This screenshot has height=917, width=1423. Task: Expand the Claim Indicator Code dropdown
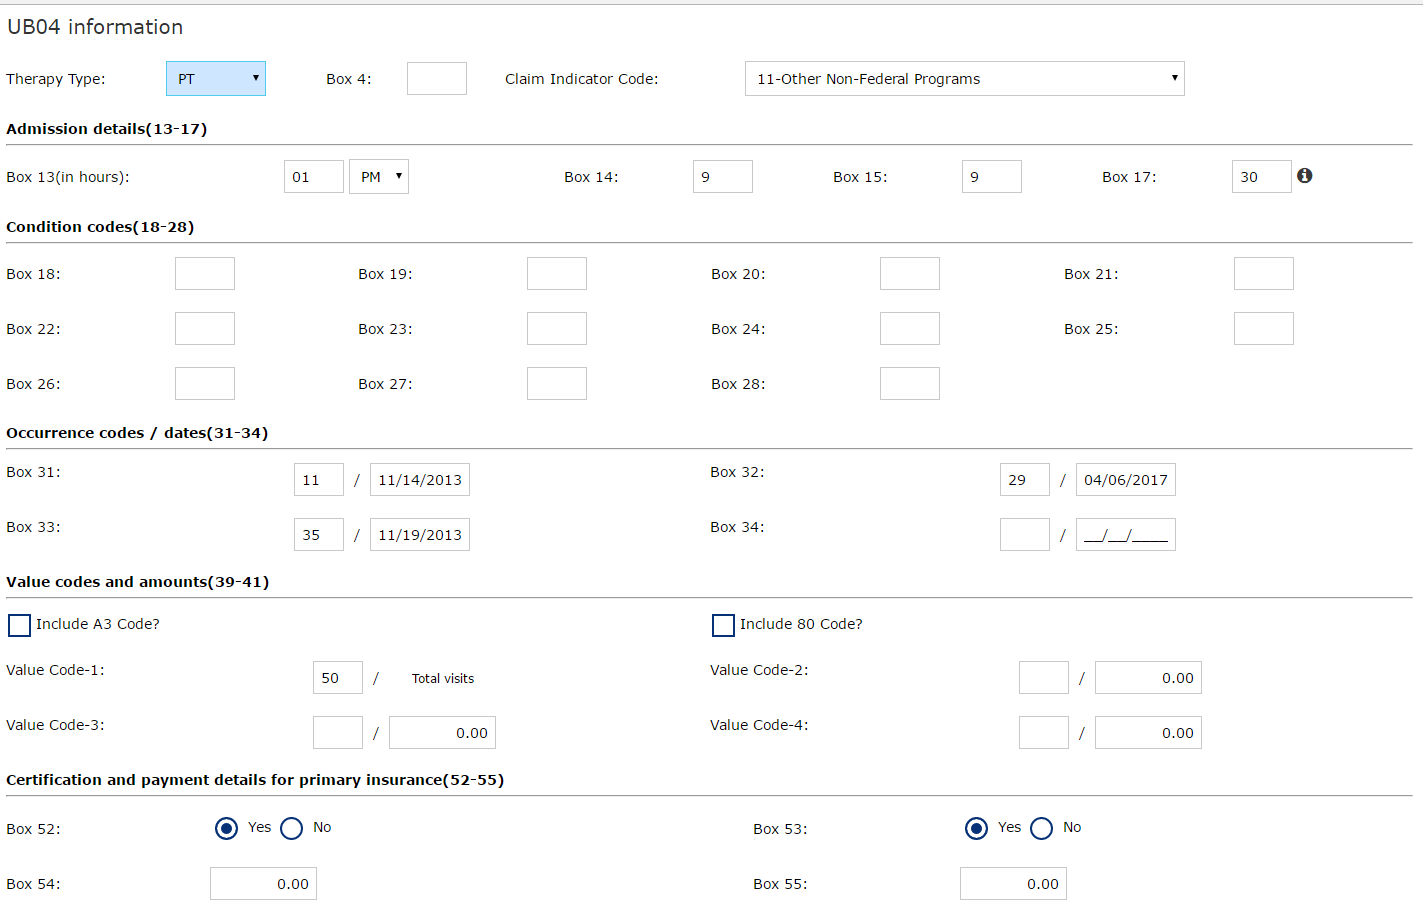tap(964, 79)
